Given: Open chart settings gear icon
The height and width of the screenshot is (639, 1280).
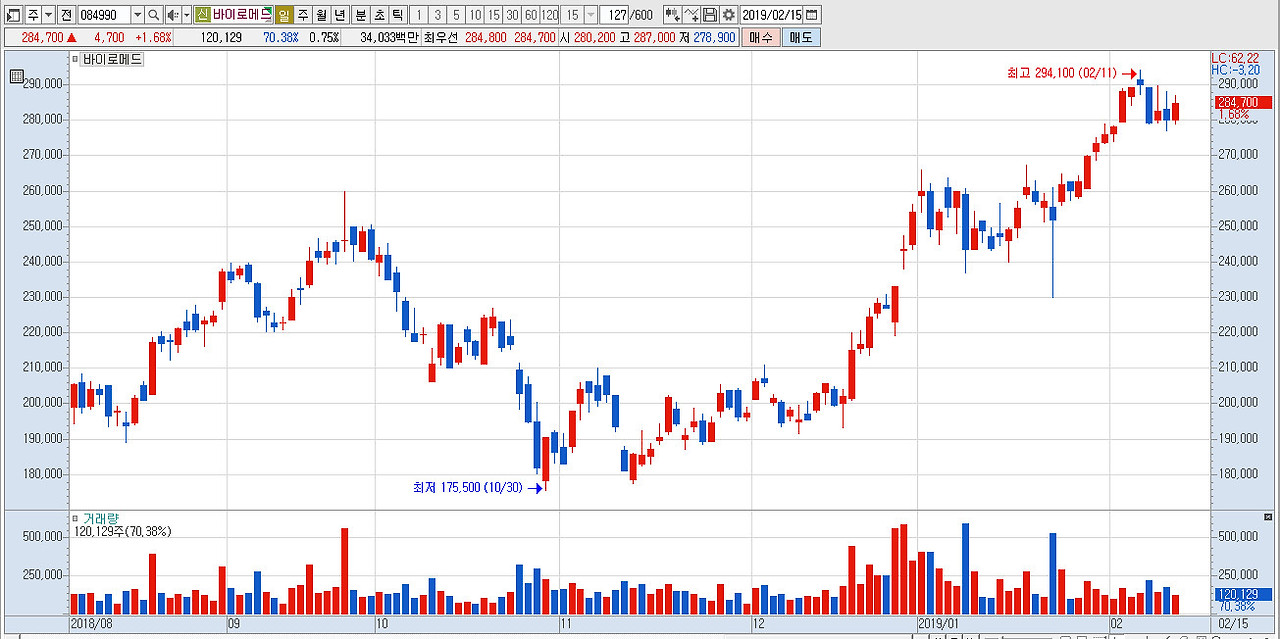Looking at the screenshot, I should coord(728,15).
